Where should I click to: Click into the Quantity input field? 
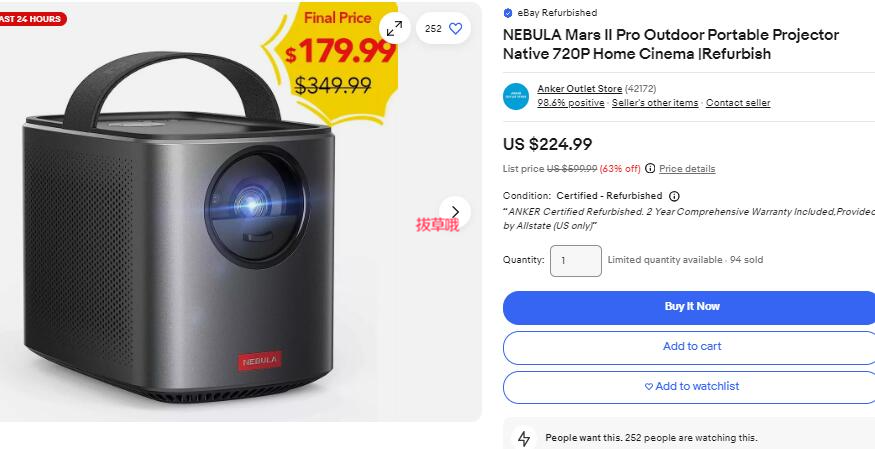click(576, 260)
